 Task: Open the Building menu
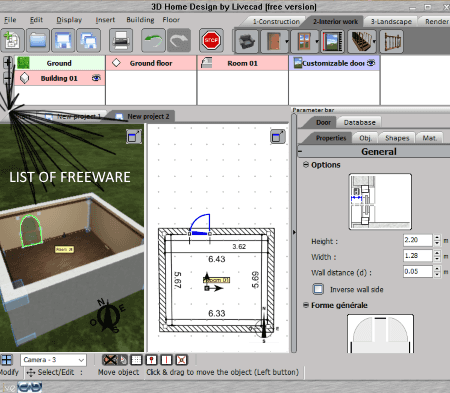(140, 20)
